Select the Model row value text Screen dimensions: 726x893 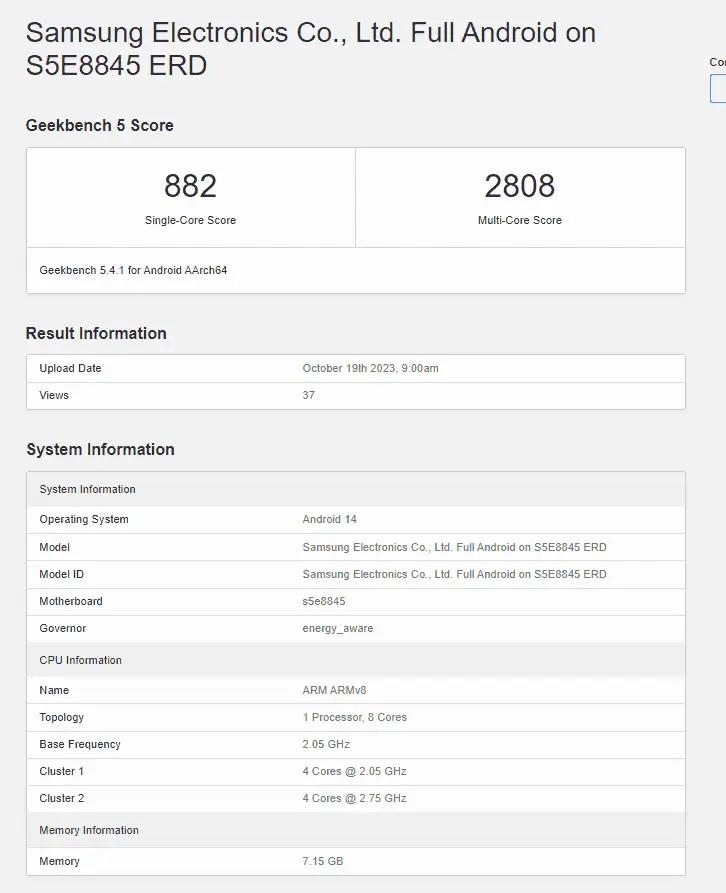454,547
